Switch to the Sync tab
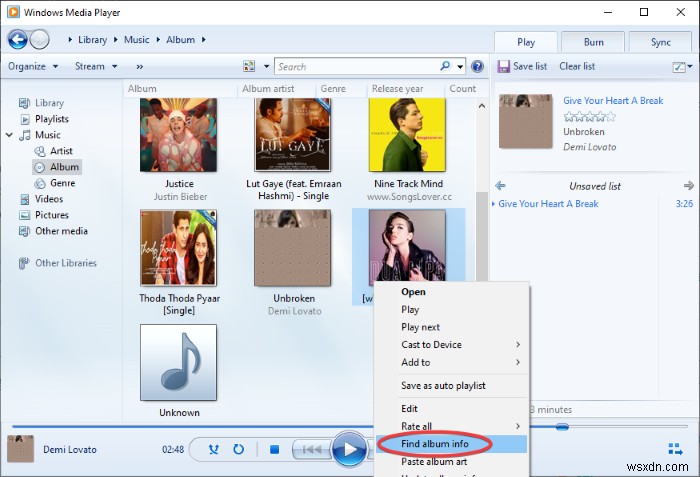 [x=660, y=42]
